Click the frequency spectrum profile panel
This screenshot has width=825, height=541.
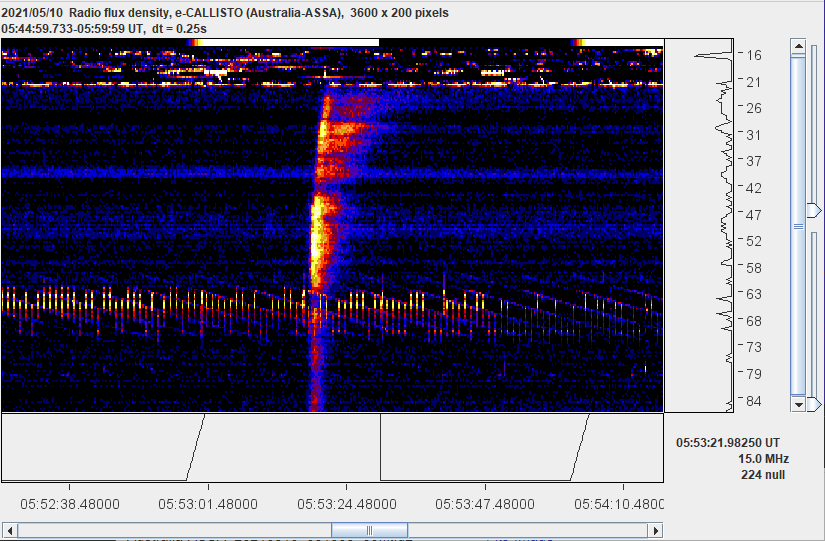click(700, 225)
